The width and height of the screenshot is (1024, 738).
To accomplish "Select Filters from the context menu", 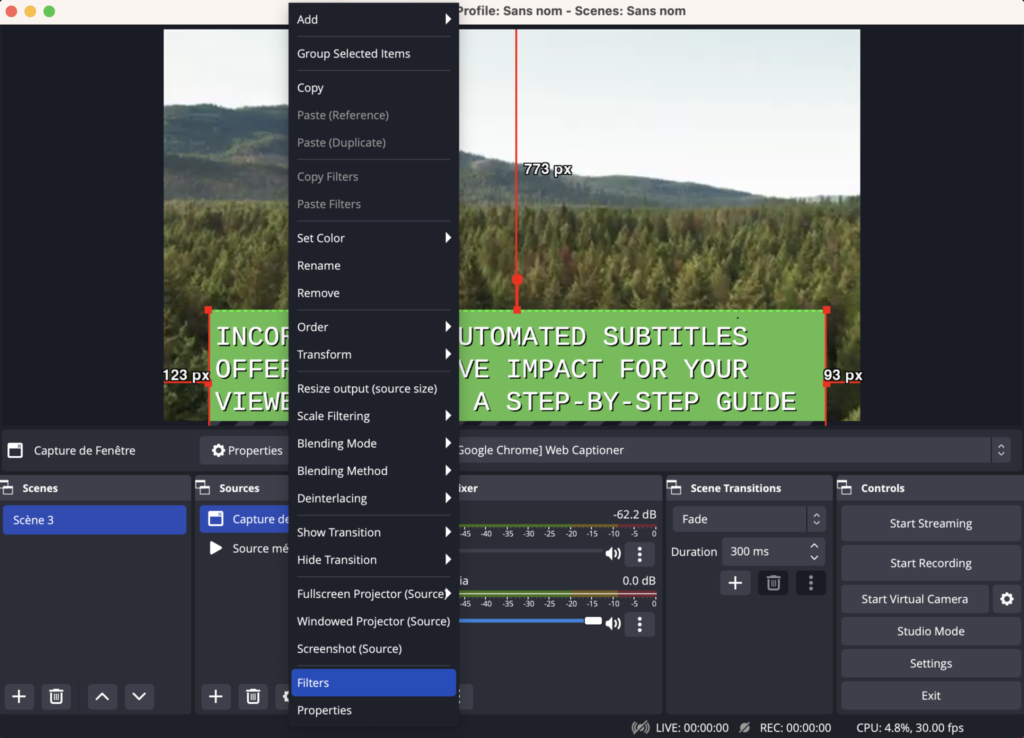I will click(x=313, y=682).
